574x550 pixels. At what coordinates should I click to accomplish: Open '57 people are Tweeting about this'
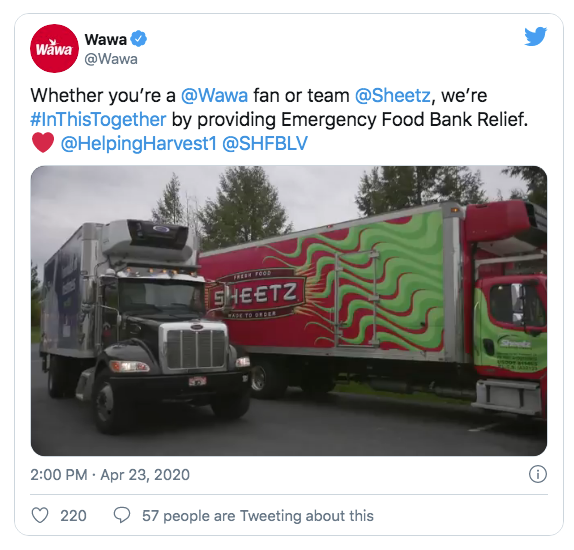tap(258, 516)
